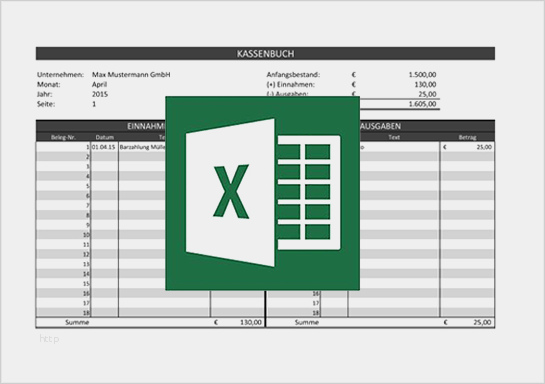545x384 pixels.
Task: Select the Jahr value 2015
Action: [x=100, y=94]
